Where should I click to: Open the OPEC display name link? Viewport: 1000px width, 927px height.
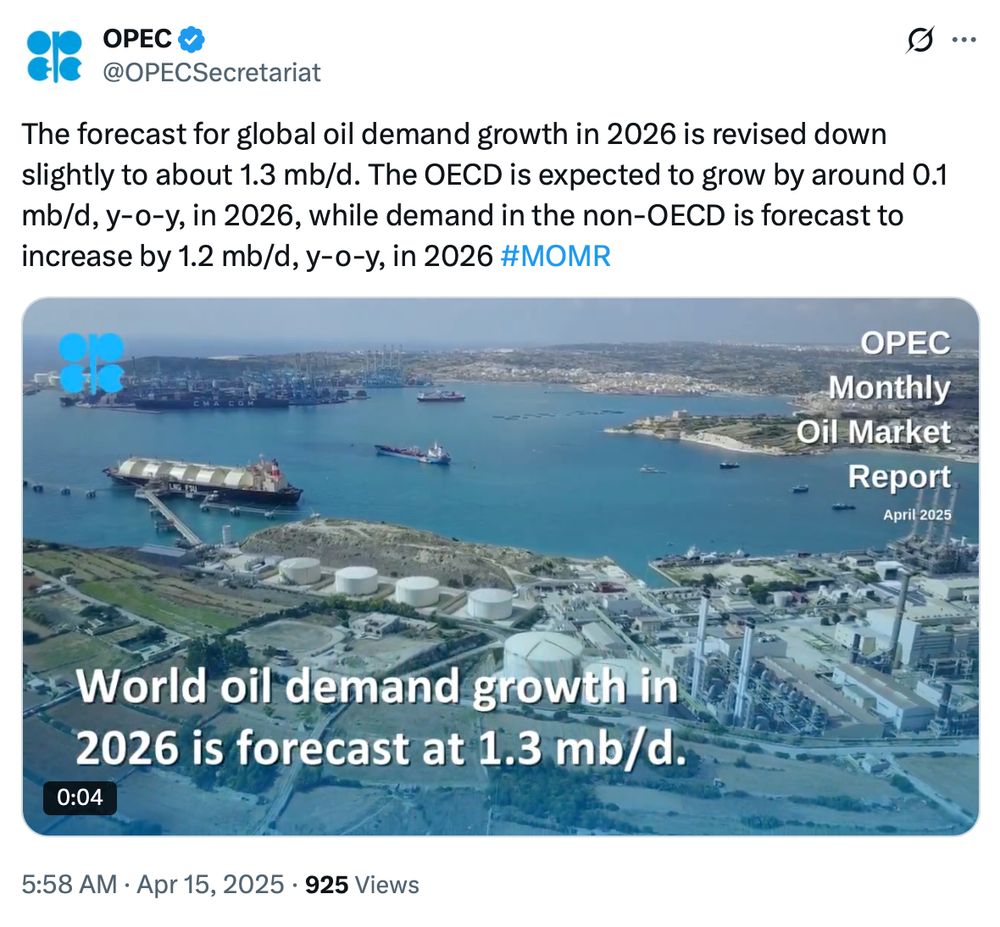[137, 39]
